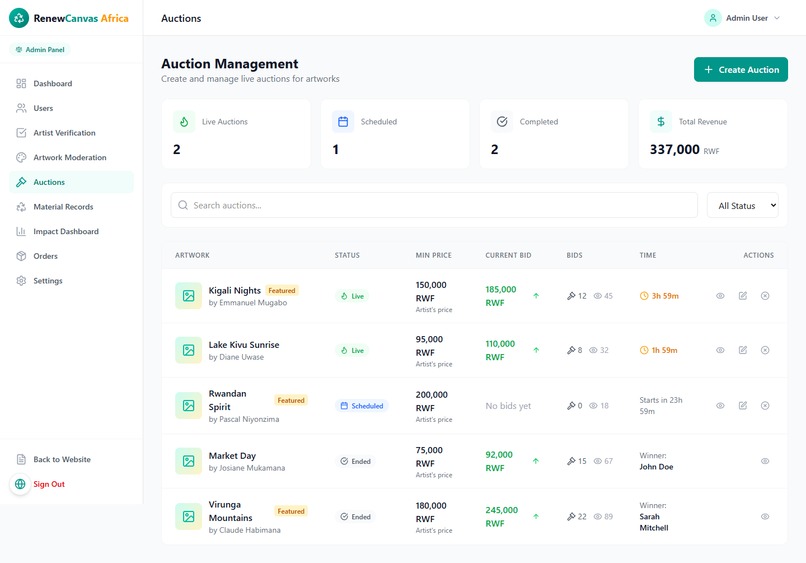
Task: Click the Completed checkmark card icon
Action: [x=502, y=122]
